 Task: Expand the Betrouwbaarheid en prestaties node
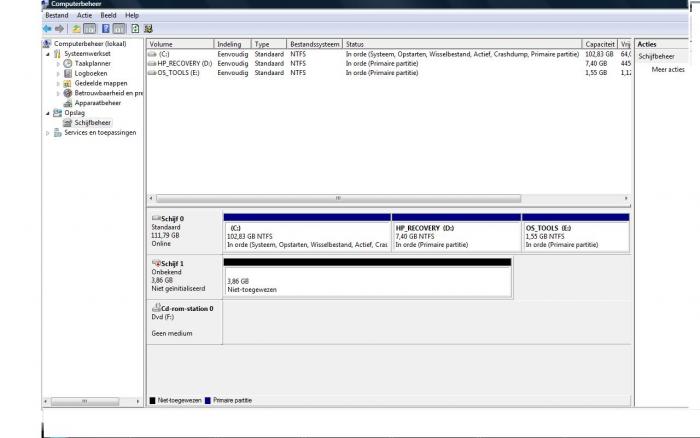[x=58, y=93]
